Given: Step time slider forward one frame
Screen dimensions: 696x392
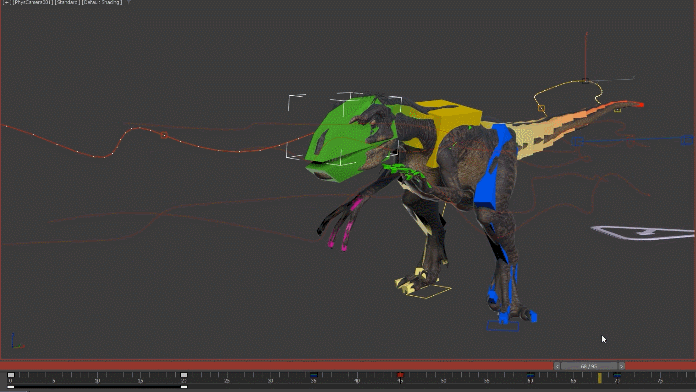Looking at the screenshot, I should (621, 366).
